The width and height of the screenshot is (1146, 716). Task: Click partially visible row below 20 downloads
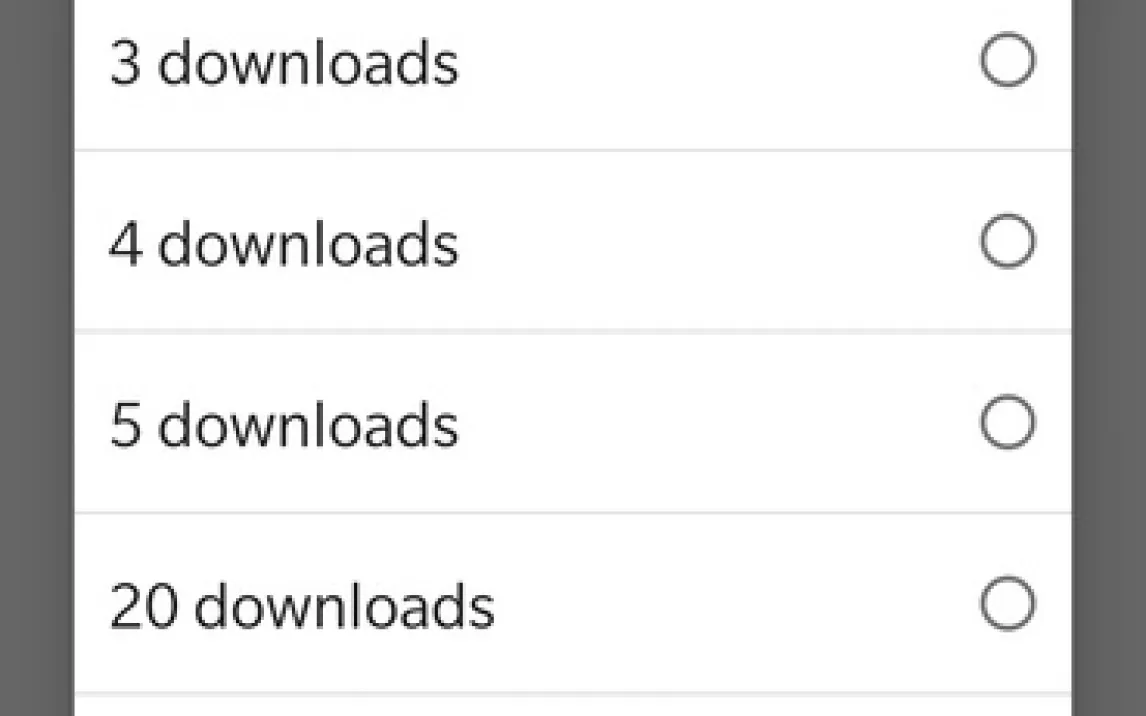573,705
